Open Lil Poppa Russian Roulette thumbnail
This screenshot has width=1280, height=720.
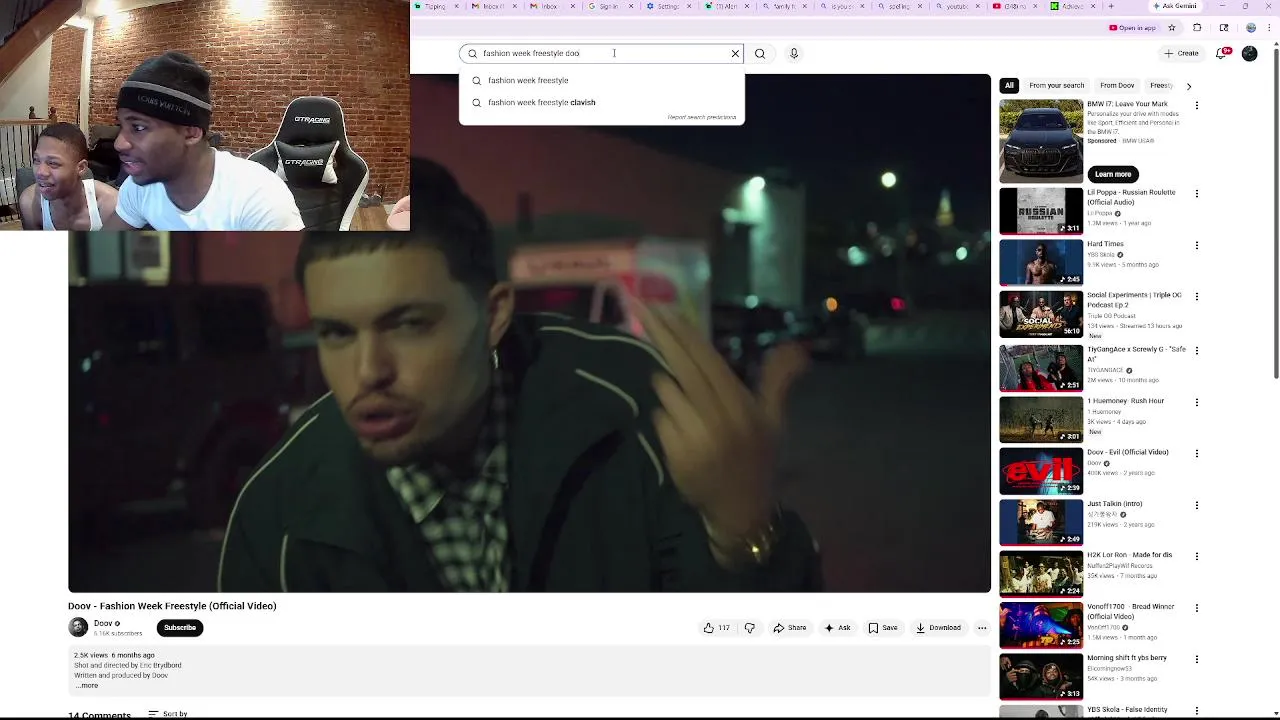[1041, 211]
